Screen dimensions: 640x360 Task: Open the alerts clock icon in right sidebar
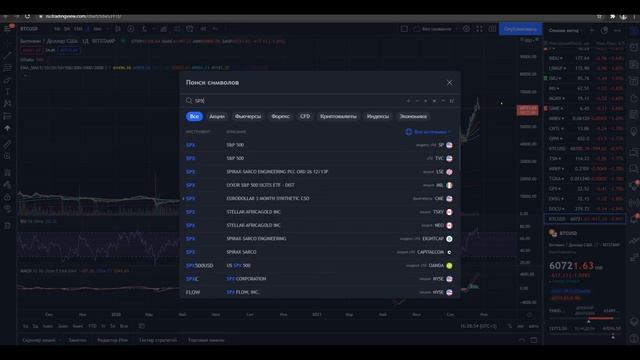634,48
